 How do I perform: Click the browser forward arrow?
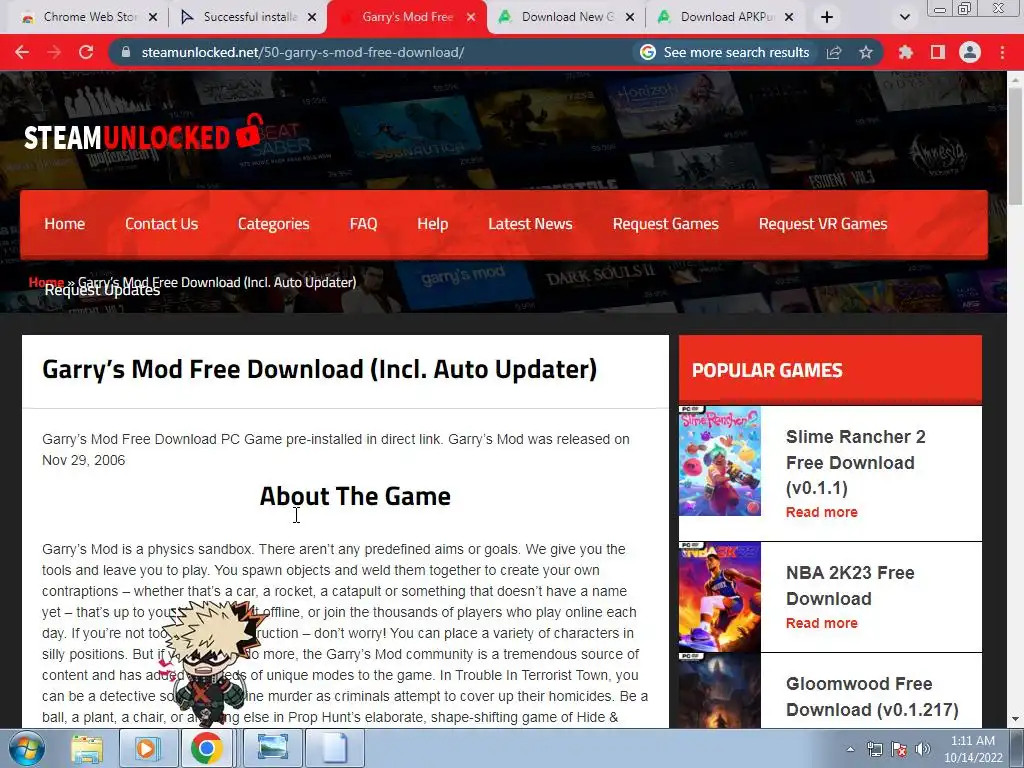pyautogui.click(x=54, y=52)
